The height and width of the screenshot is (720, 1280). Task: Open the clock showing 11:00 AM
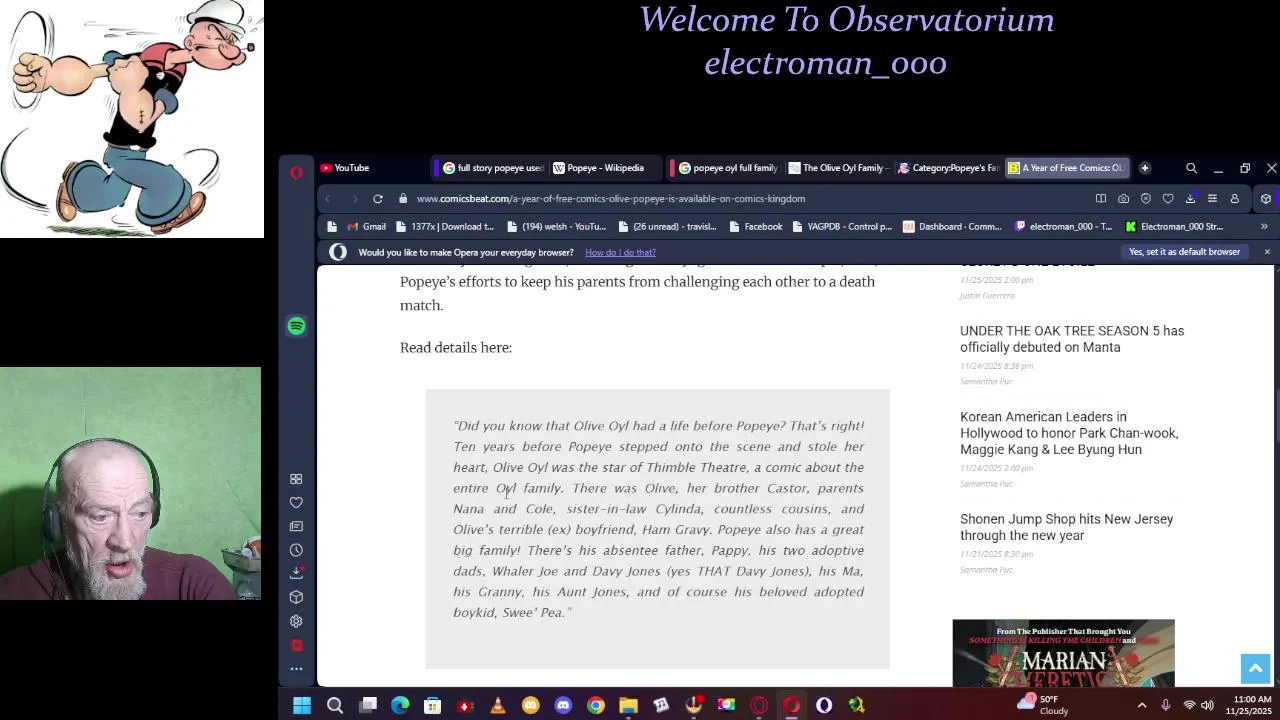[1248, 705]
